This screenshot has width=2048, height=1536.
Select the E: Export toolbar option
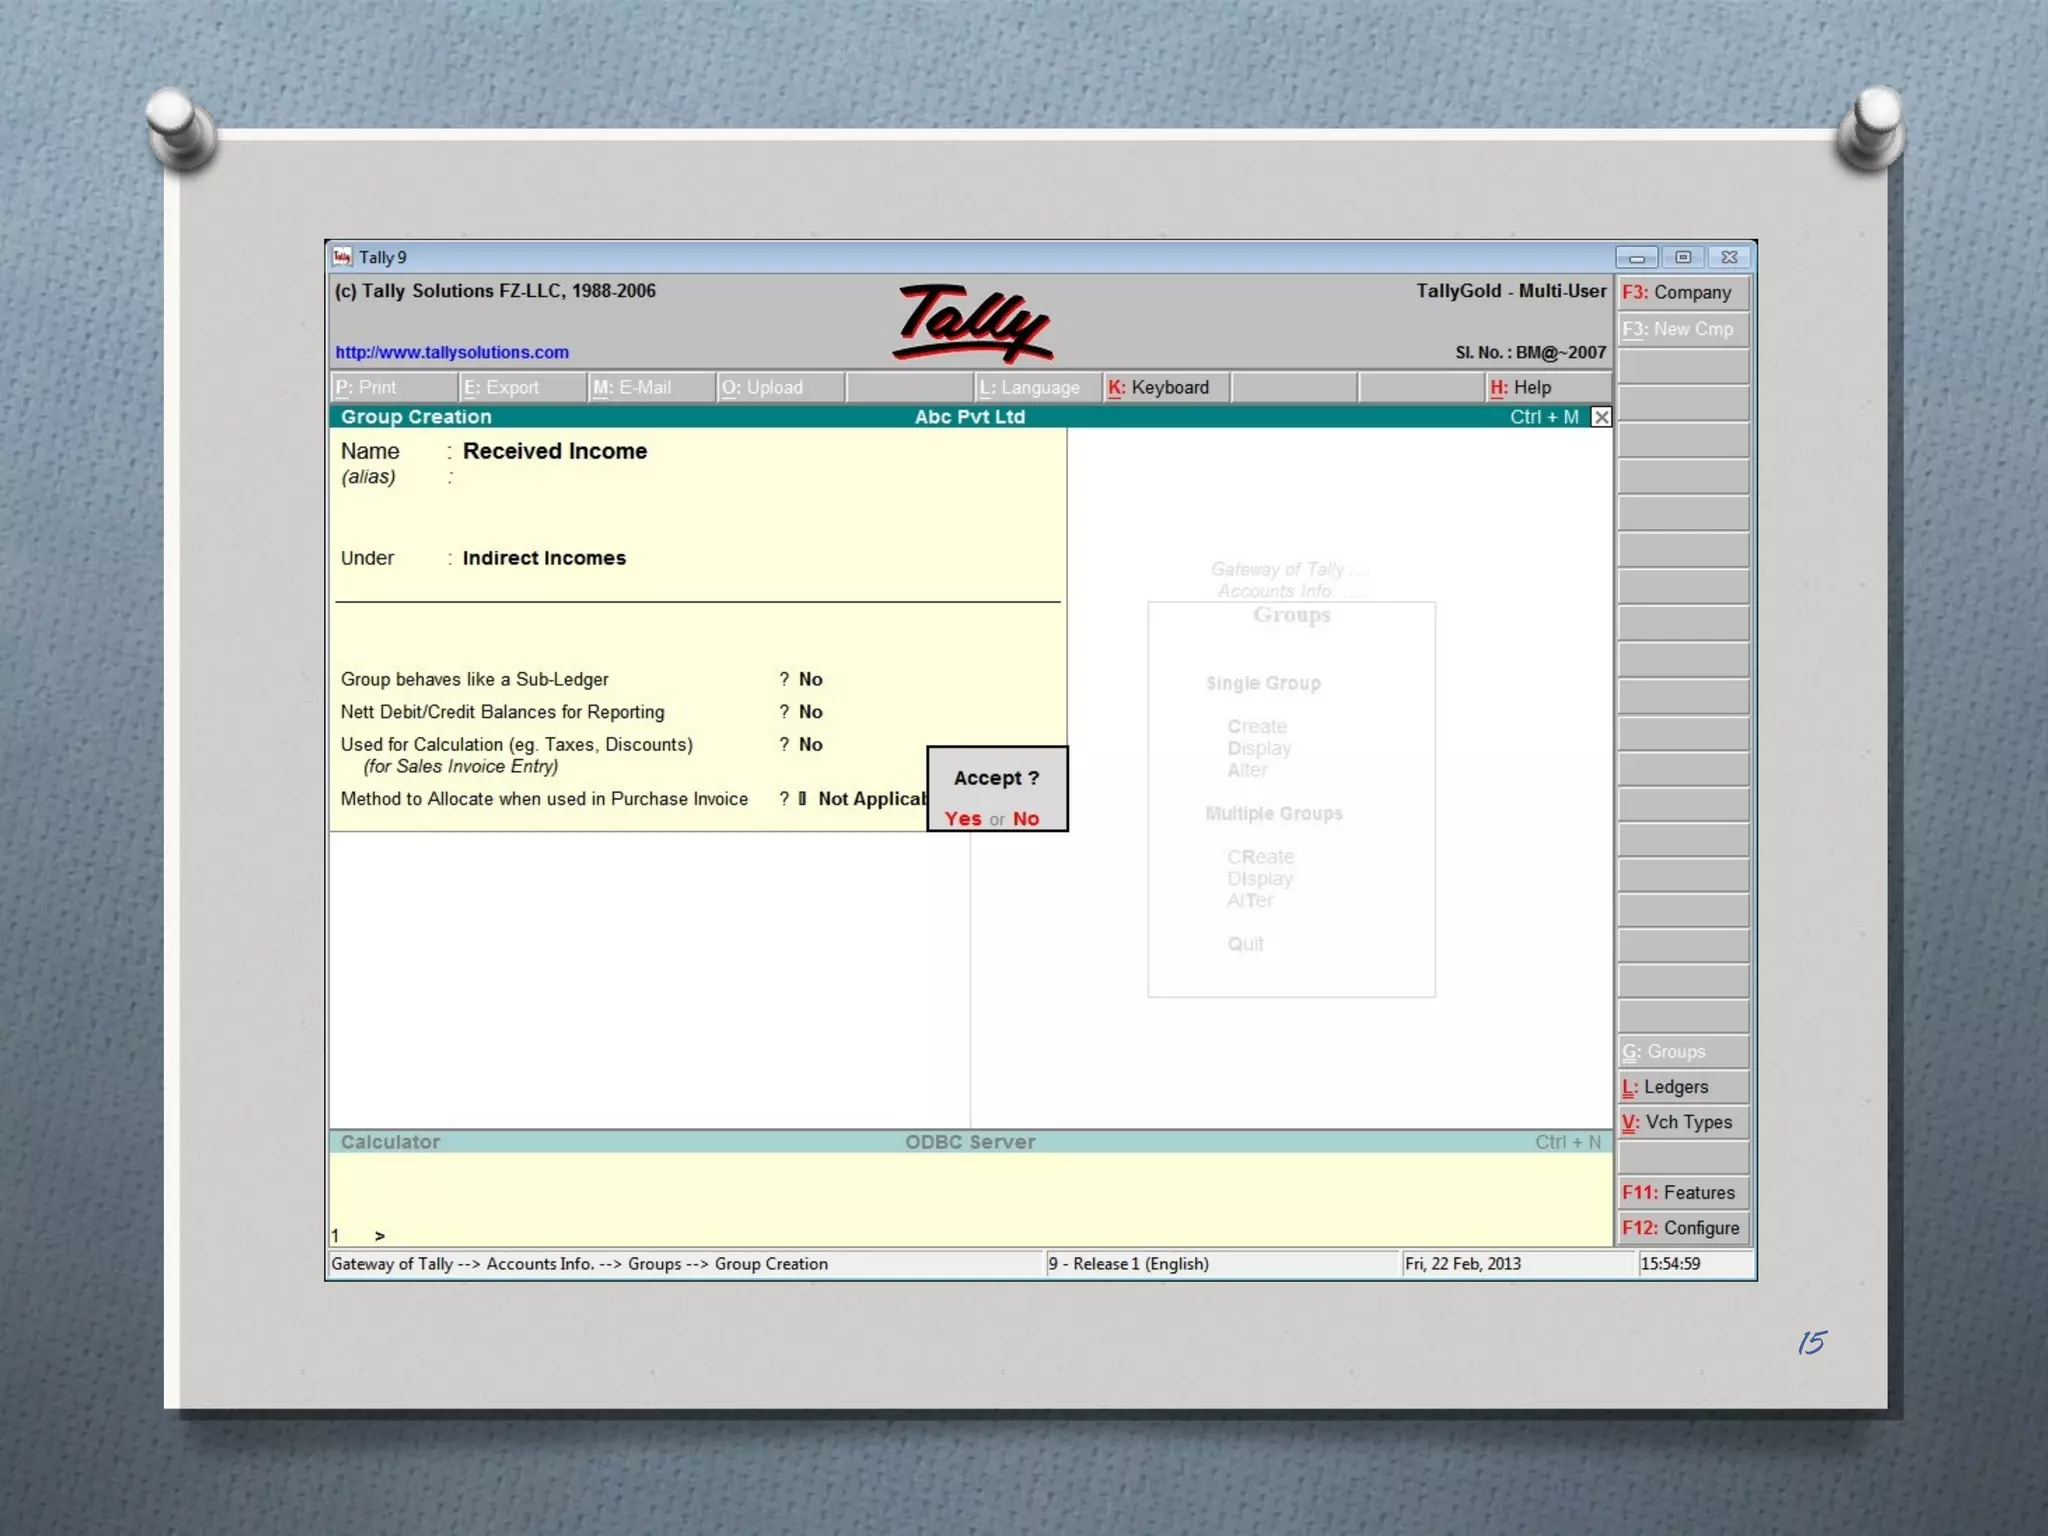(x=523, y=387)
